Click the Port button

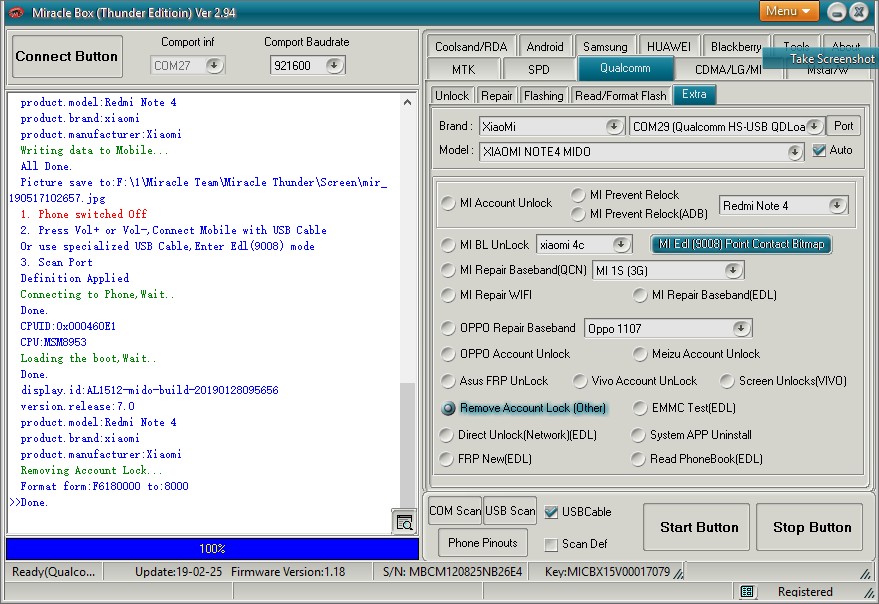(843, 126)
